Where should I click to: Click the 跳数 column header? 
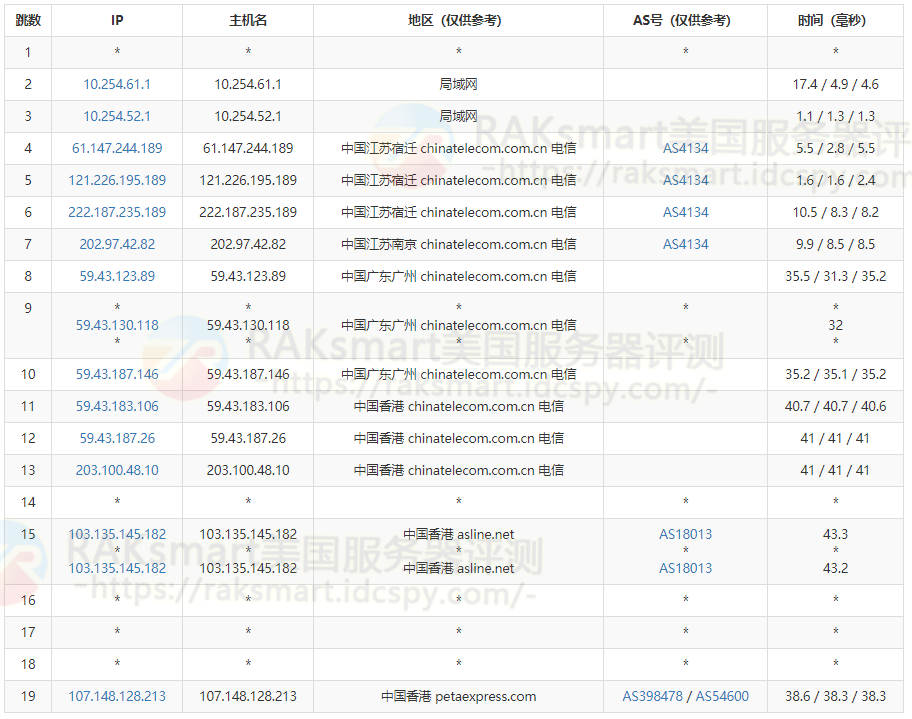pos(28,21)
